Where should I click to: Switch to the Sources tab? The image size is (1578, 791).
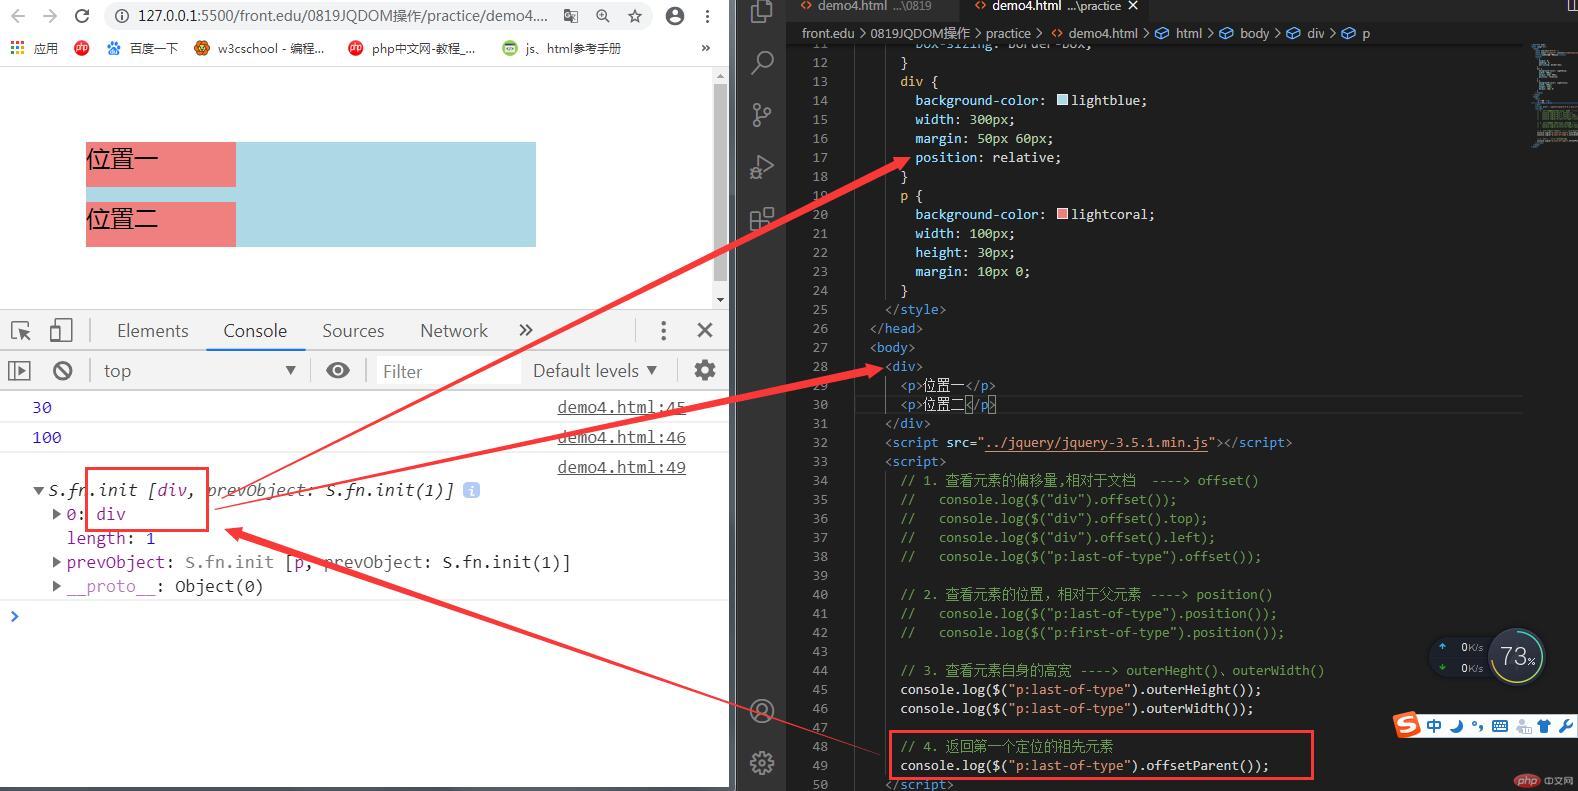[x=353, y=331]
